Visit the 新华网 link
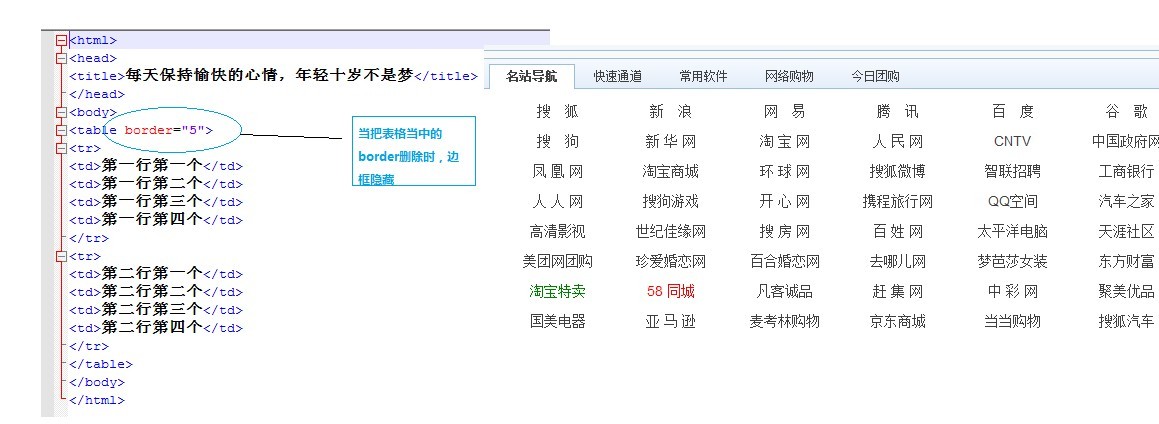The height and width of the screenshot is (424, 1159). pos(670,141)
